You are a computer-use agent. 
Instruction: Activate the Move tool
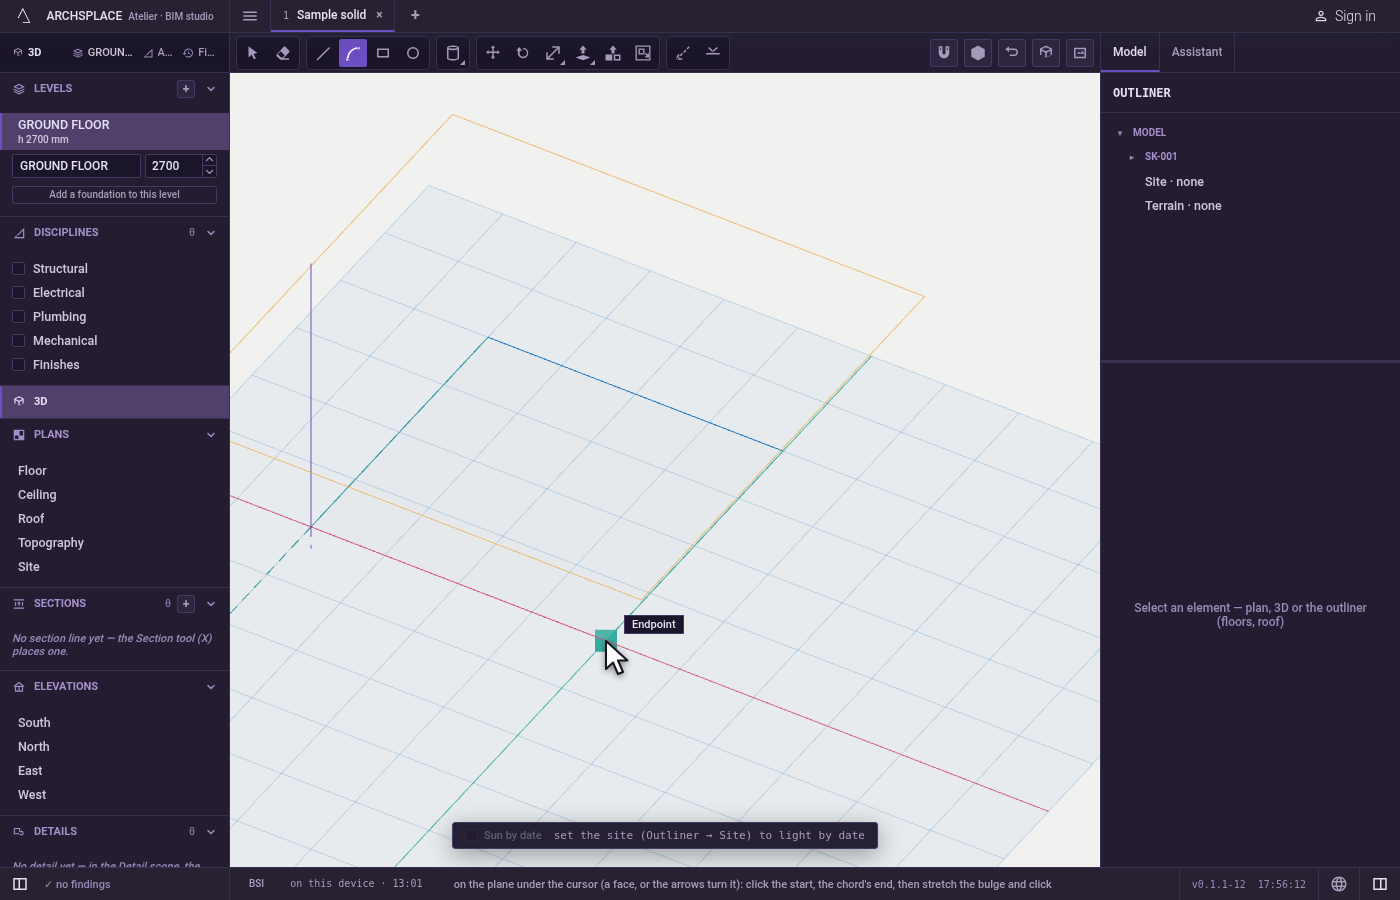pyautogui.click(x=493, y=53)
